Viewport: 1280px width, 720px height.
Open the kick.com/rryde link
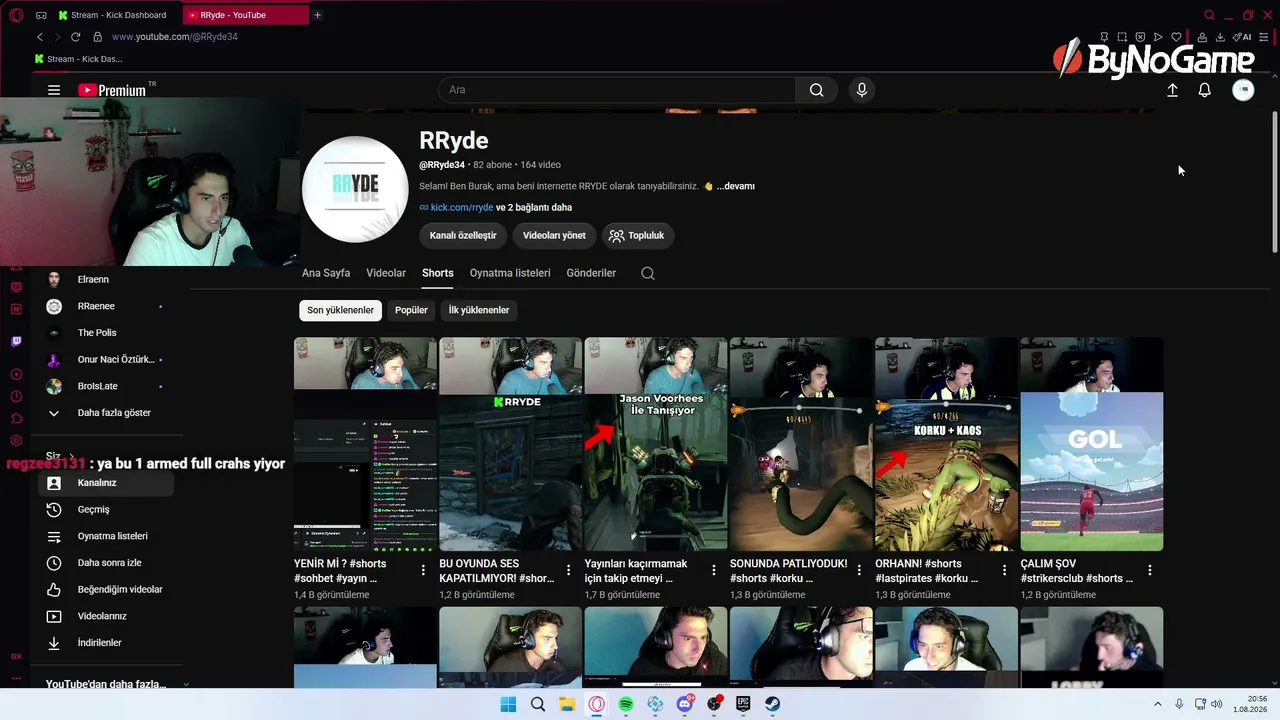(462, 208)
